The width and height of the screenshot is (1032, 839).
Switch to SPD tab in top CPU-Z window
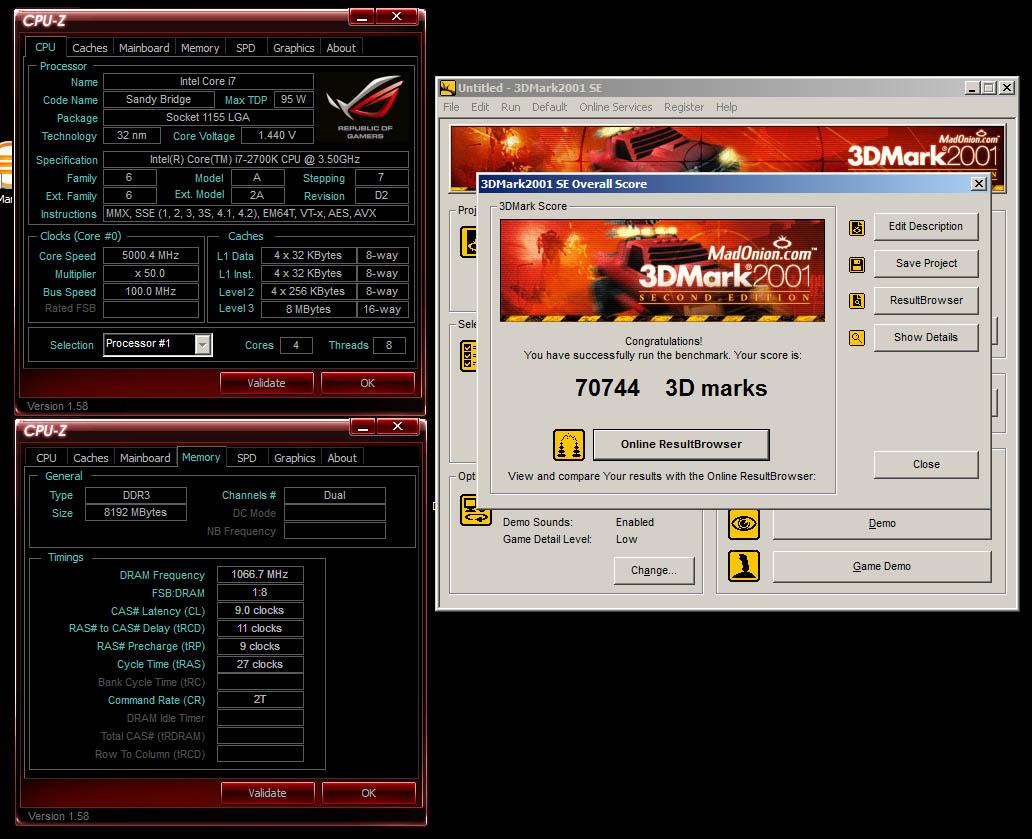(245, 48)
